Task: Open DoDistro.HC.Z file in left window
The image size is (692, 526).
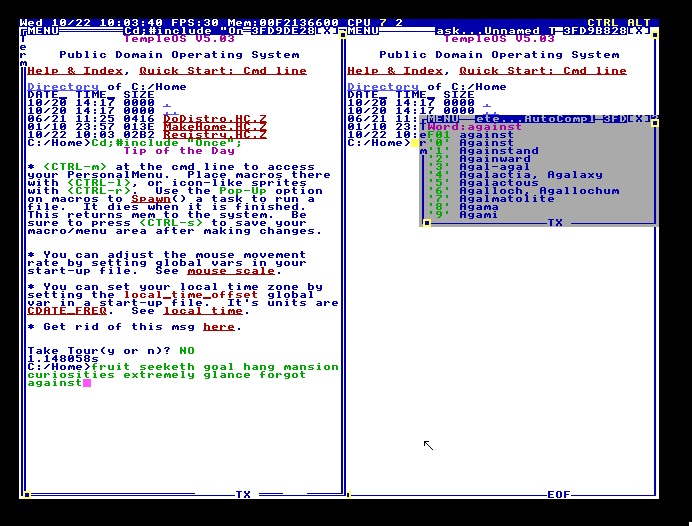Action: point(215,119)
